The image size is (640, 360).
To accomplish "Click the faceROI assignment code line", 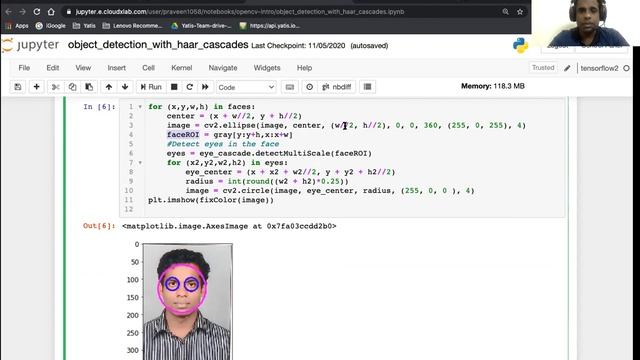I will pos(230,135).
